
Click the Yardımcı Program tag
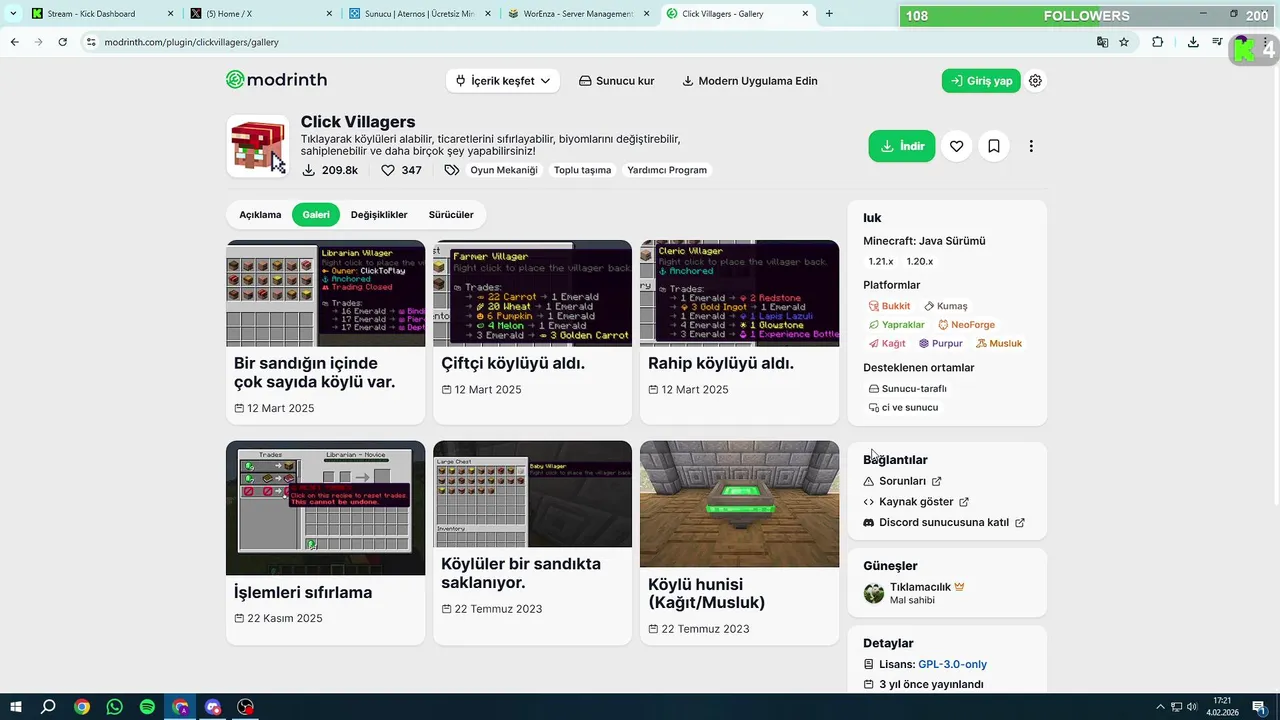click(667, 170)
